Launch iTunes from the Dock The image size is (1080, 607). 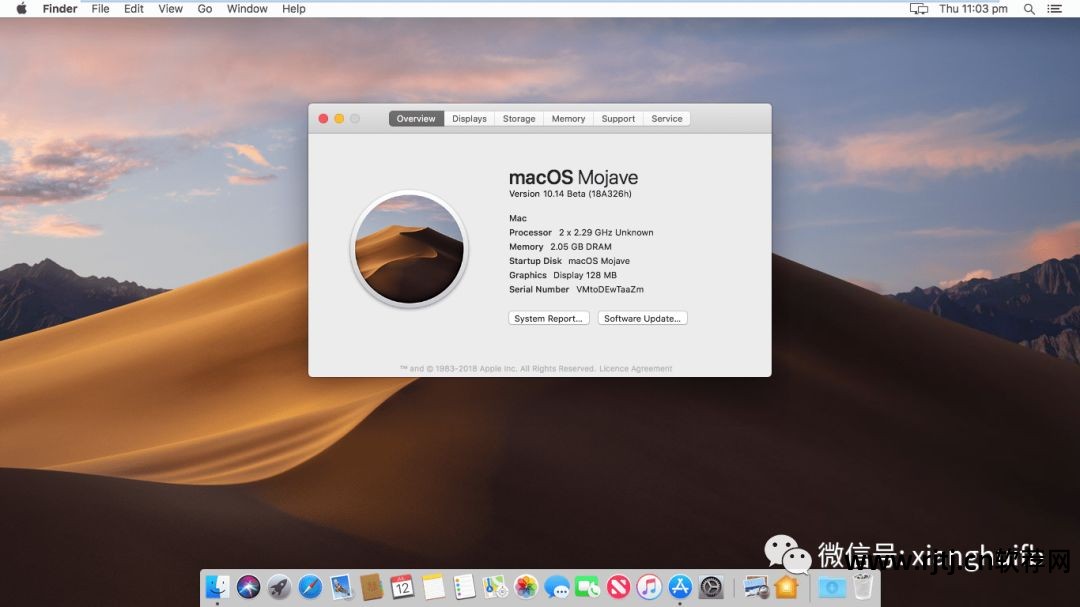pos(649,587)
